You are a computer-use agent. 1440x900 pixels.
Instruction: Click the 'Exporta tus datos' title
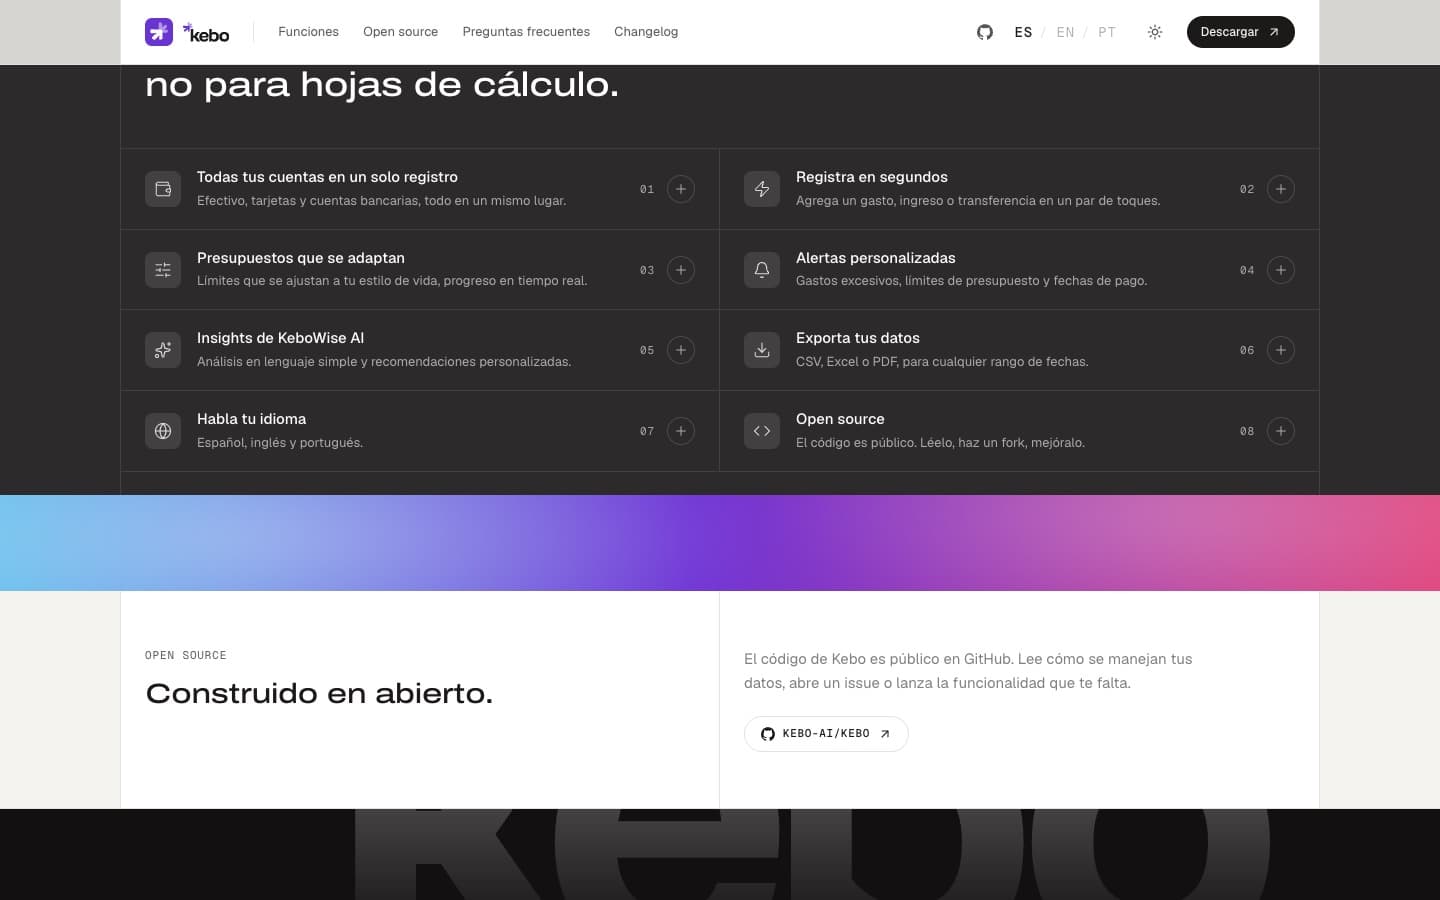click(x=857, y=338)
